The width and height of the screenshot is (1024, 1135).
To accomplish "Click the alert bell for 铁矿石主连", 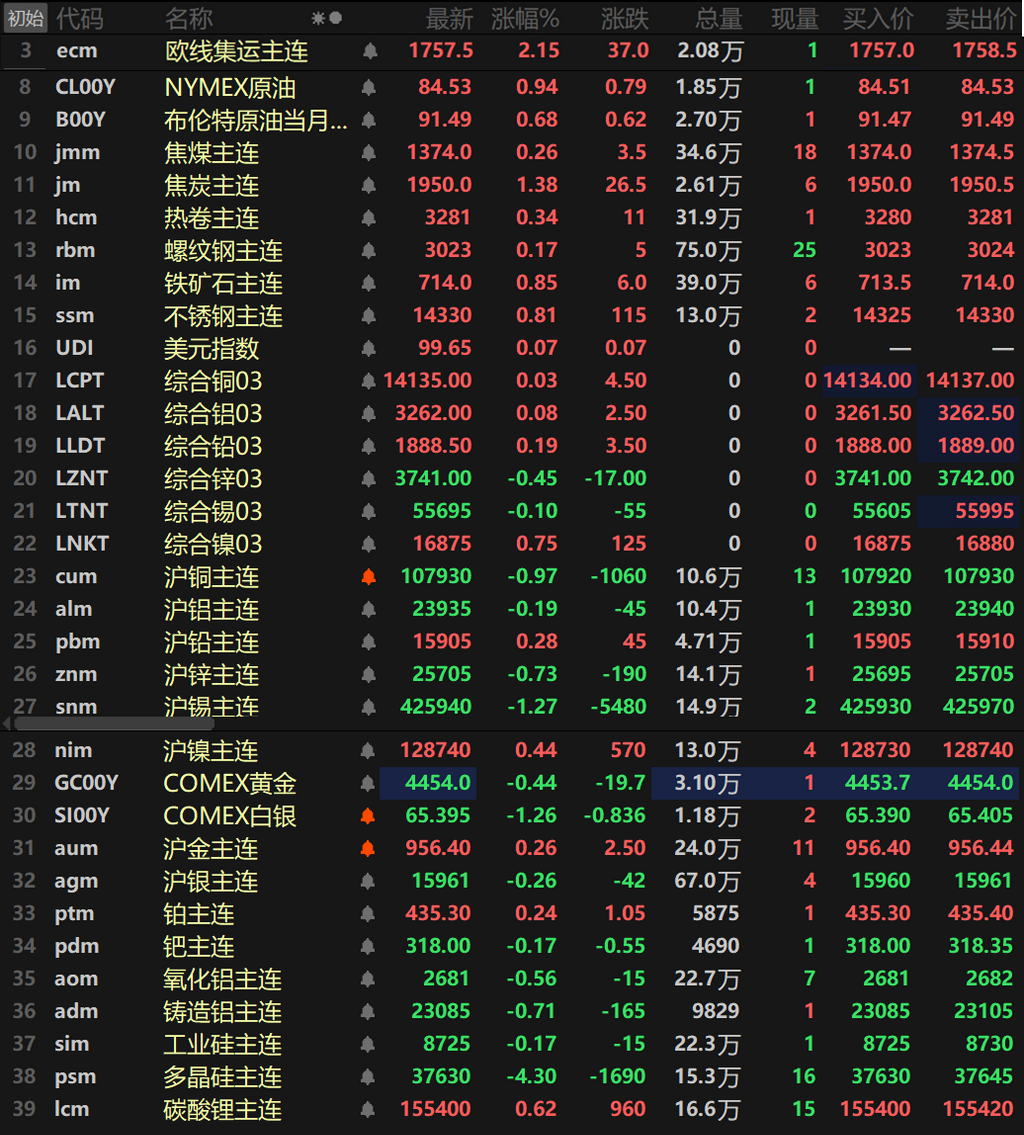I will pyautogui.click(x=368, y=283).
